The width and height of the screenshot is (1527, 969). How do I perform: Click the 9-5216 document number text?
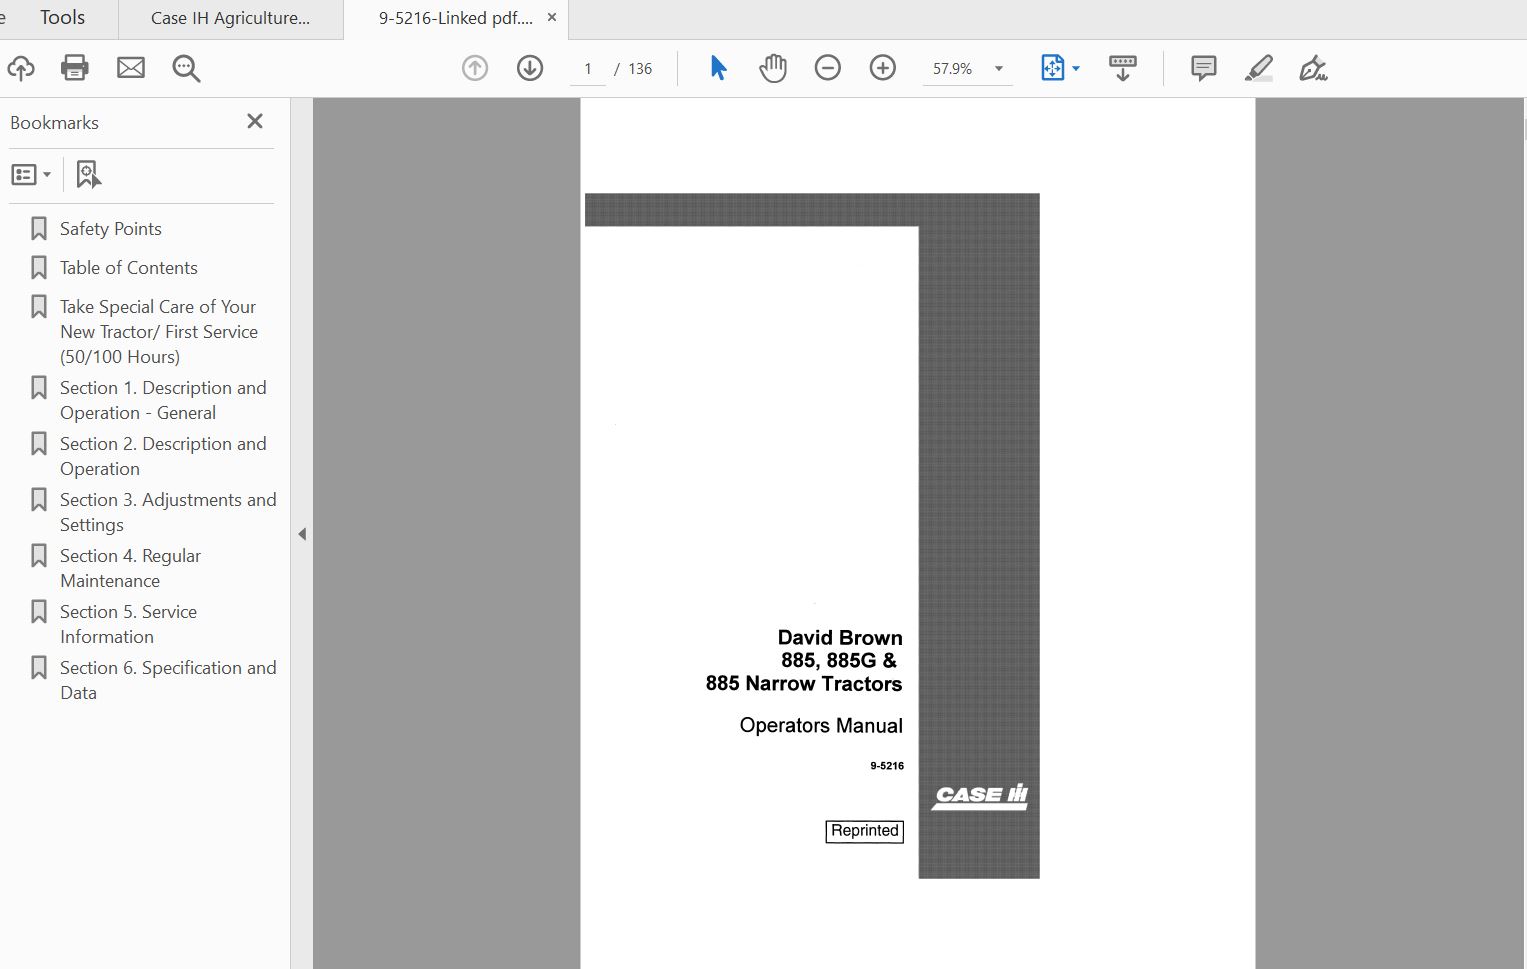coord(887,766)
